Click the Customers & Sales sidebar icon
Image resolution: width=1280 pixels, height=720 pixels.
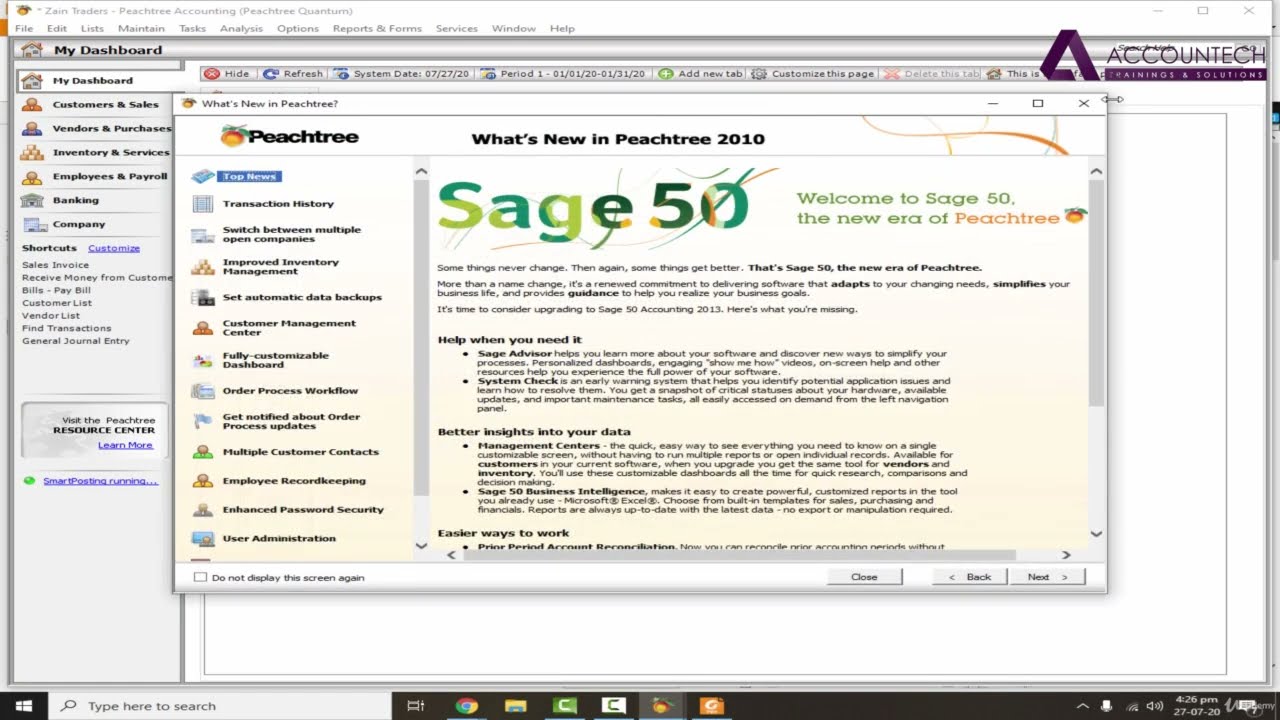(33, 104)
